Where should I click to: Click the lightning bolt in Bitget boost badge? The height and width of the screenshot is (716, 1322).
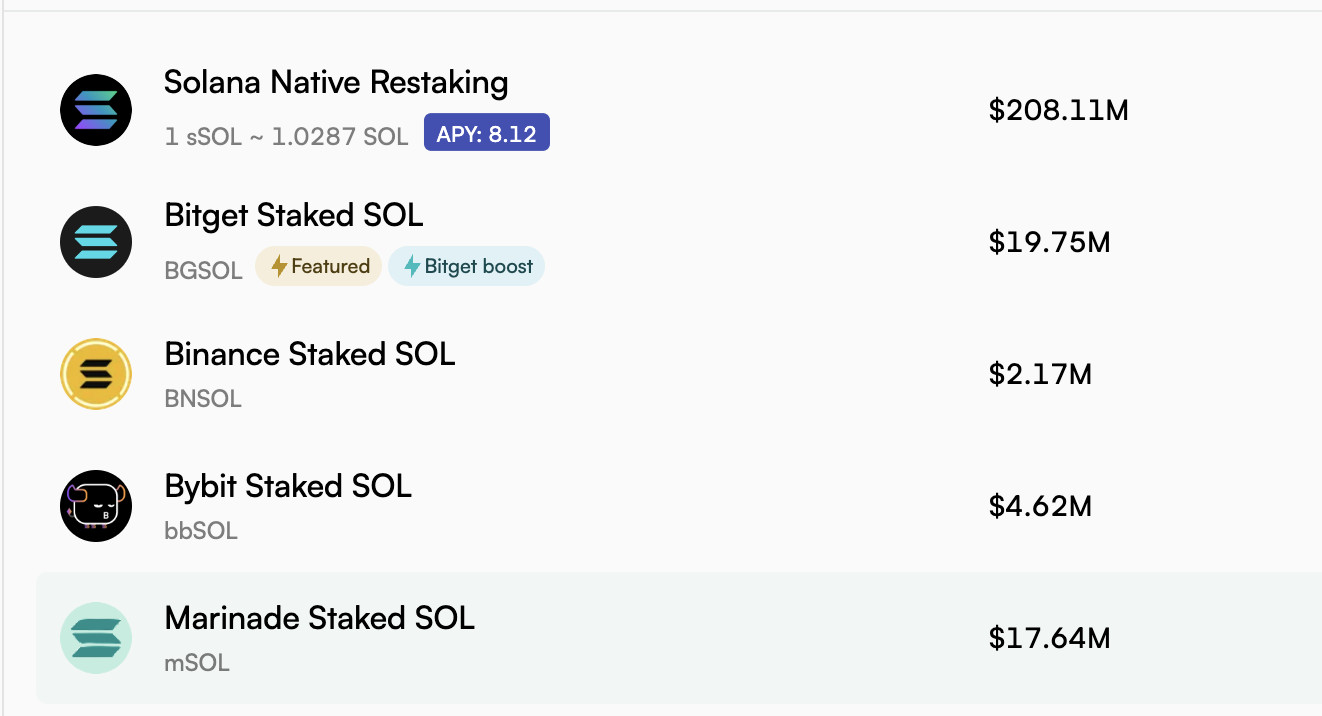412,266
